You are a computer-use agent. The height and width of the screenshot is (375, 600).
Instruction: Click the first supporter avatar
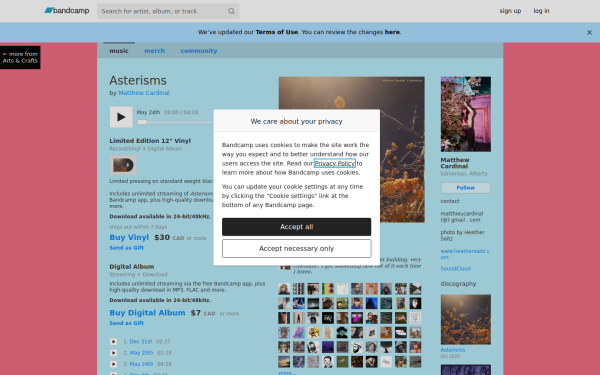[x=284, y=289]
